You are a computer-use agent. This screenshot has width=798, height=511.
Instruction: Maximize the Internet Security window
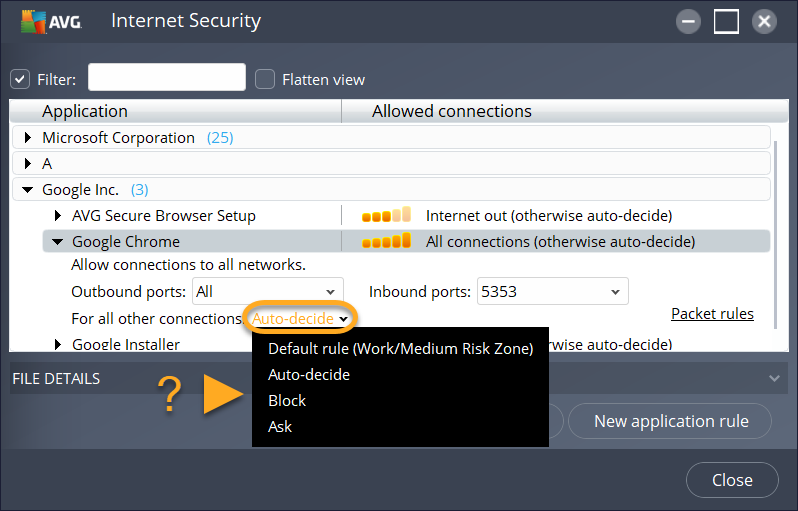coord(726,21)
